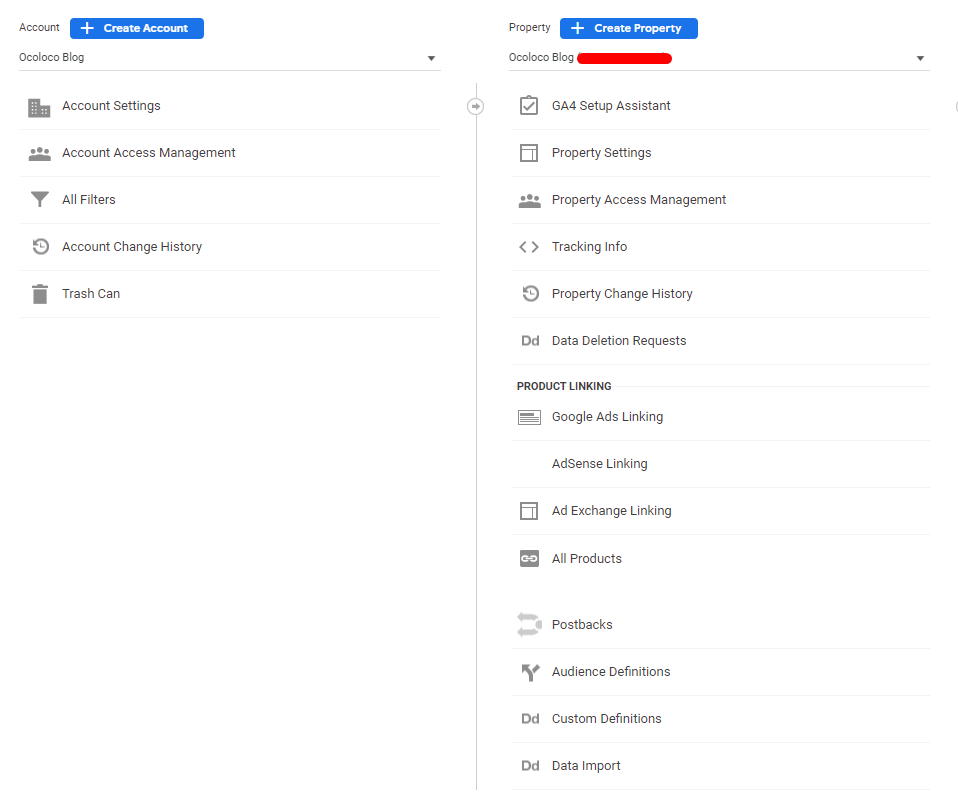Click the Account Change History clock icon
The image size is (958, 793).
click(x=40, y=246)
